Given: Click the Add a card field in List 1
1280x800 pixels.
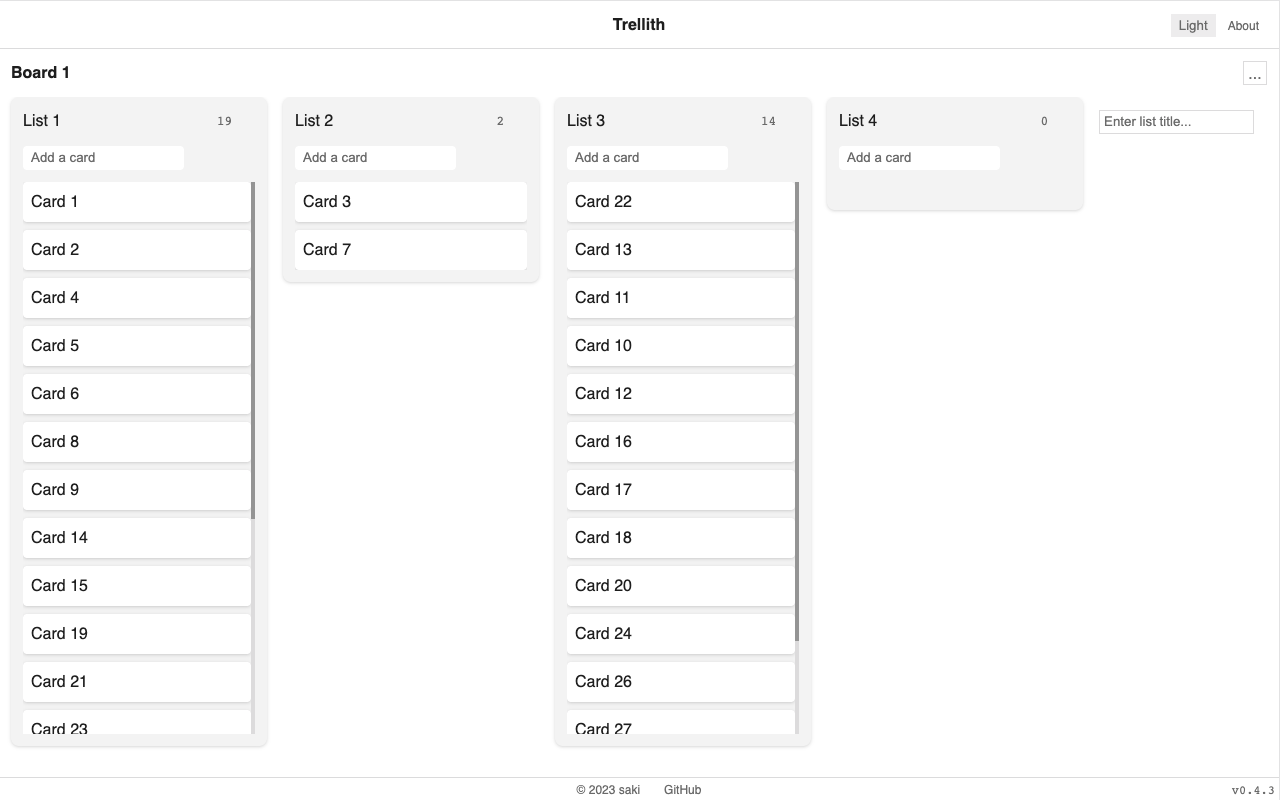Looking at the screenshot, I should [103, 158].
